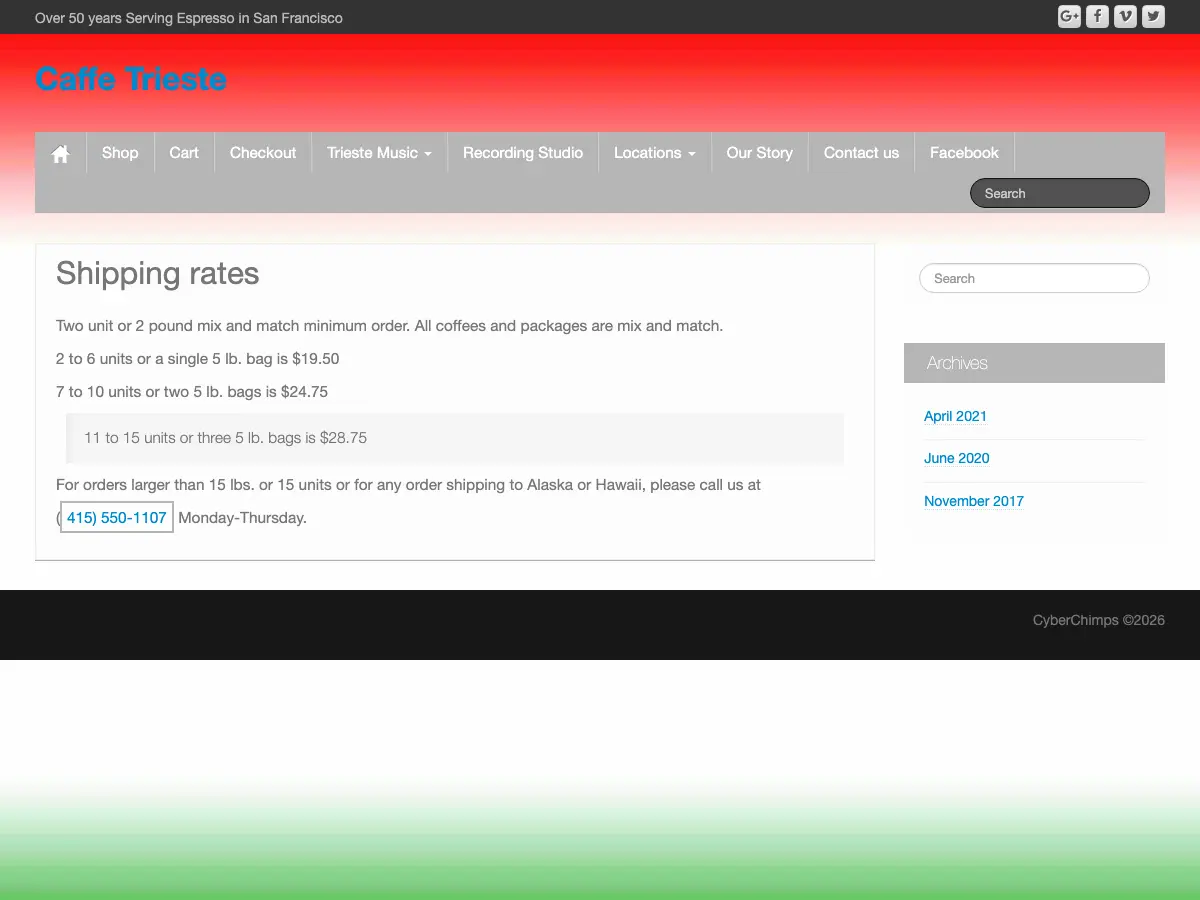Open the June 2020 archive
Screen dimensions: 1200x900
(x=957, y=458)
